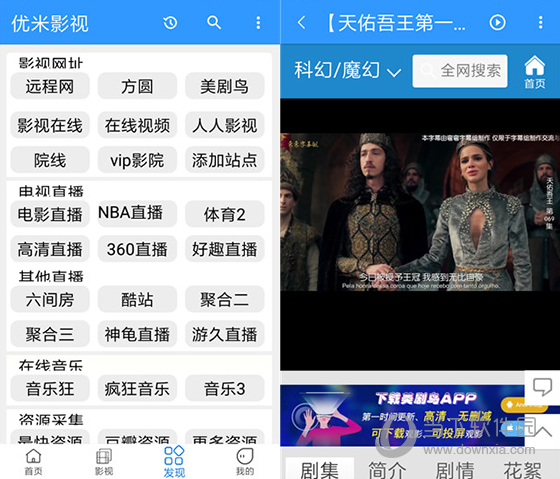Screen dimensions: 560x479
Task: Click the 其他直播 section heading
Action: click(x=51, y=276)
